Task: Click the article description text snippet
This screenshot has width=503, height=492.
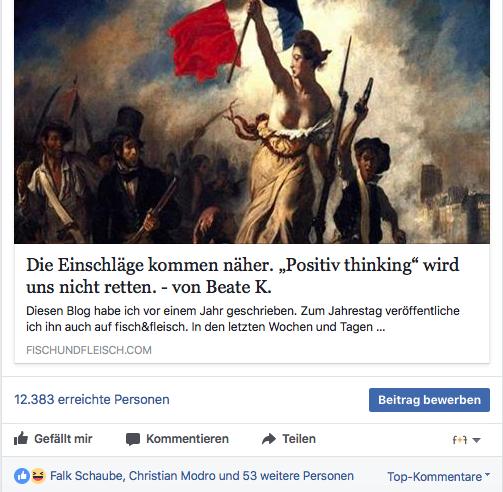Action: click(243, 319)
